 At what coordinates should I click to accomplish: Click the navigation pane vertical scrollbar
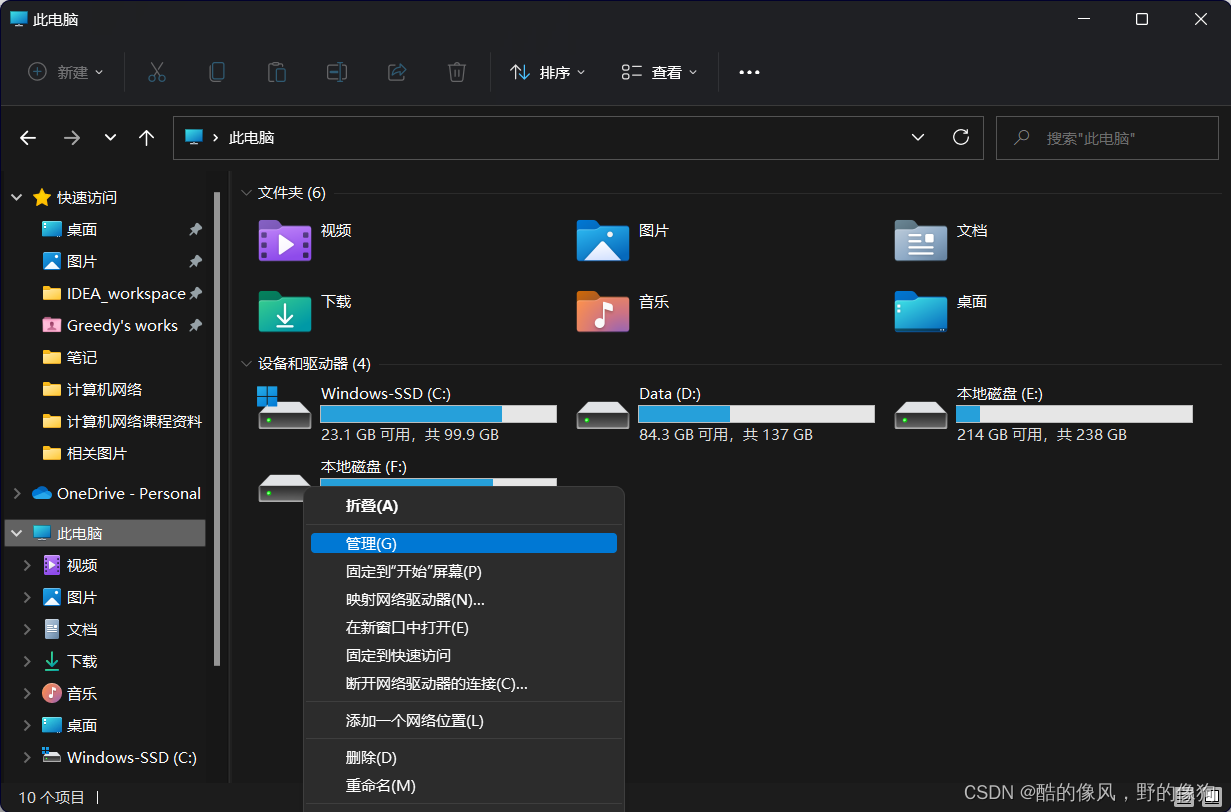point(217,430)
